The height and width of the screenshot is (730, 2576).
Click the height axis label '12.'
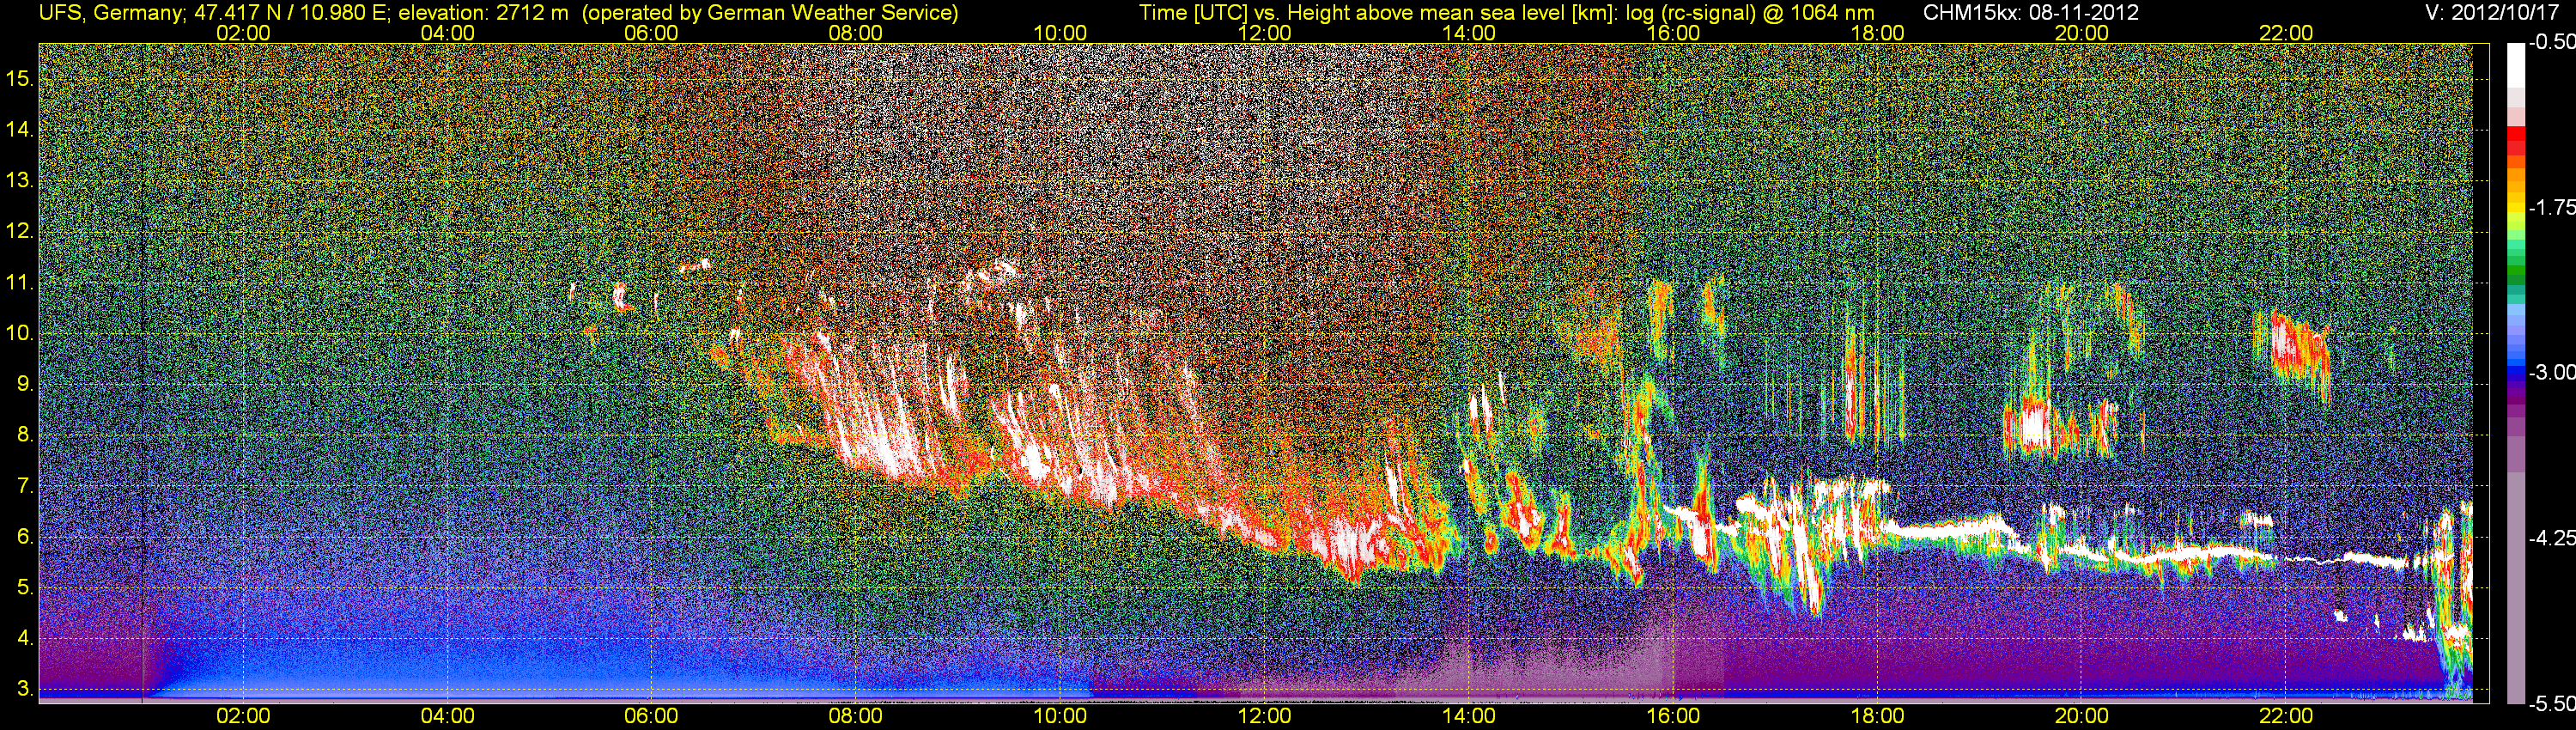20,231
